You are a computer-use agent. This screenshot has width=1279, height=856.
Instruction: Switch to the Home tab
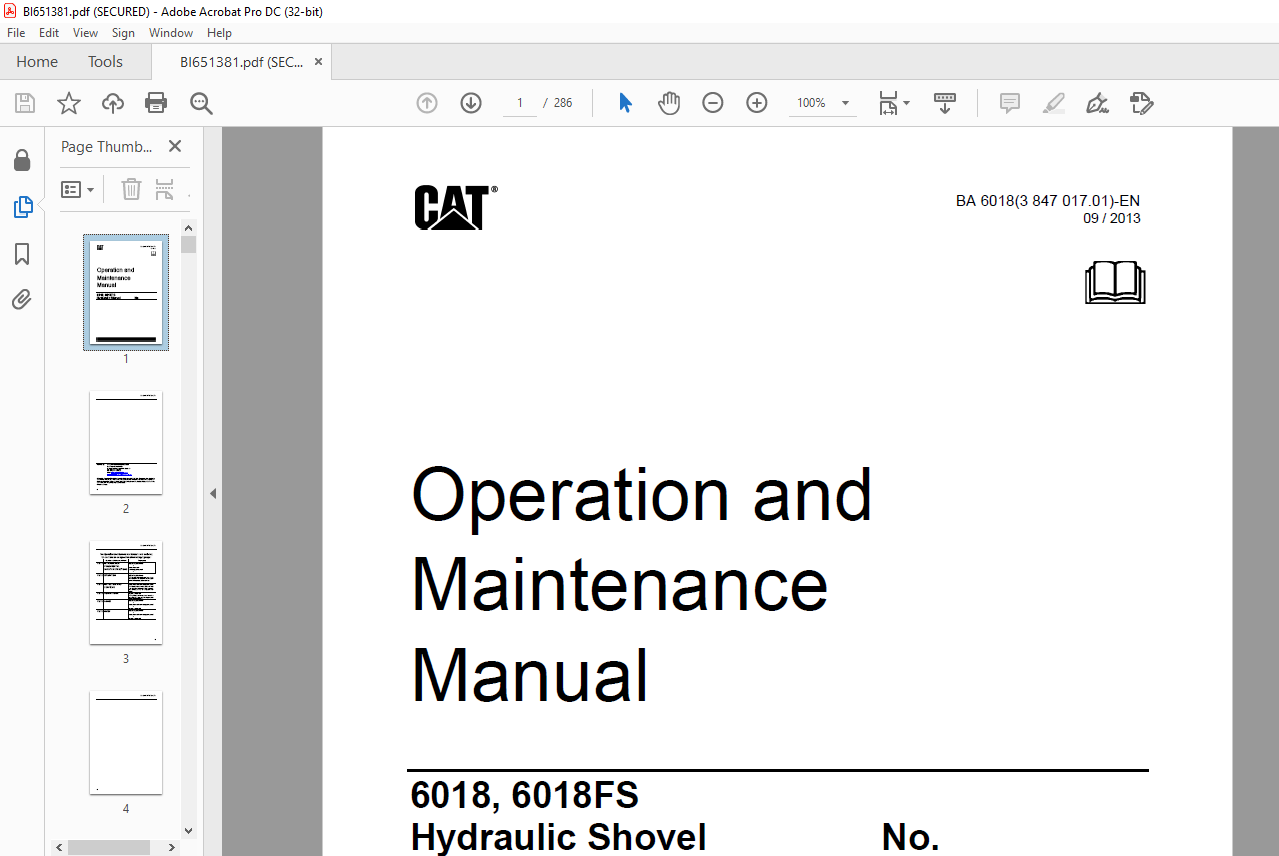[x=37, y=62]
